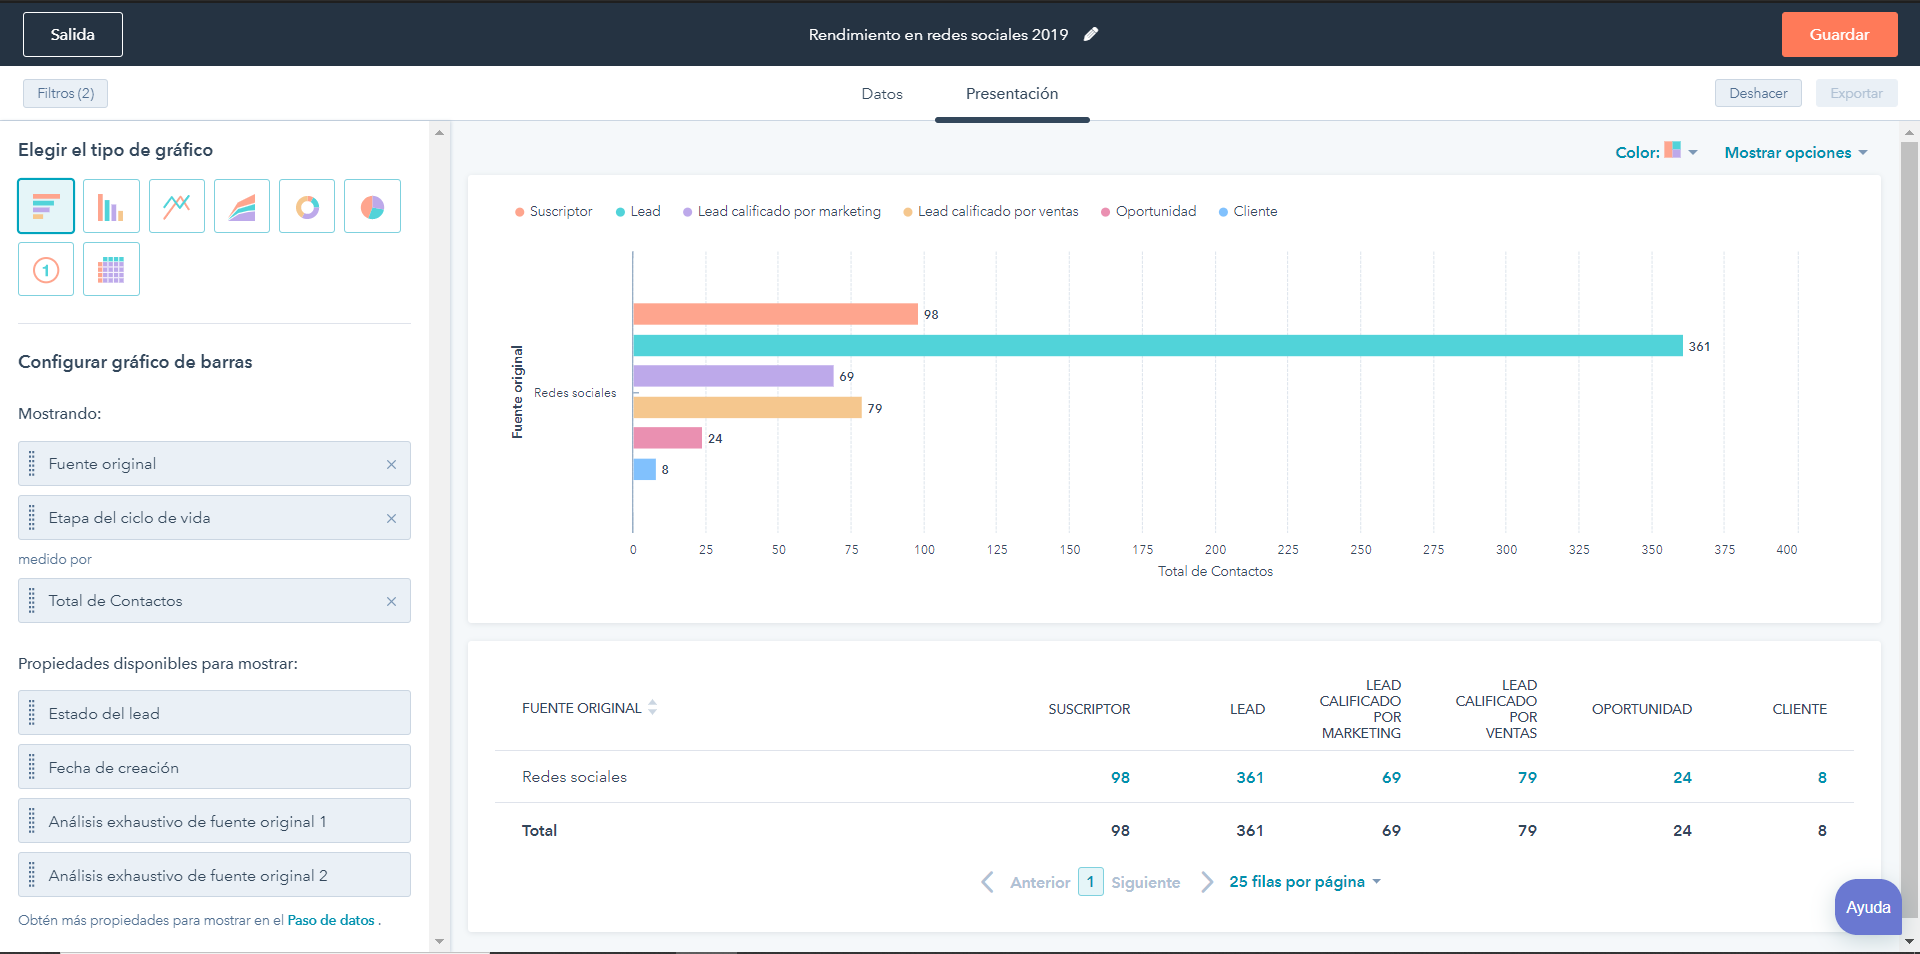The width and height of the screenshot is (1920, 954).
Task: Open the 25 filas por página dropdown
Action: (1304, 881)
